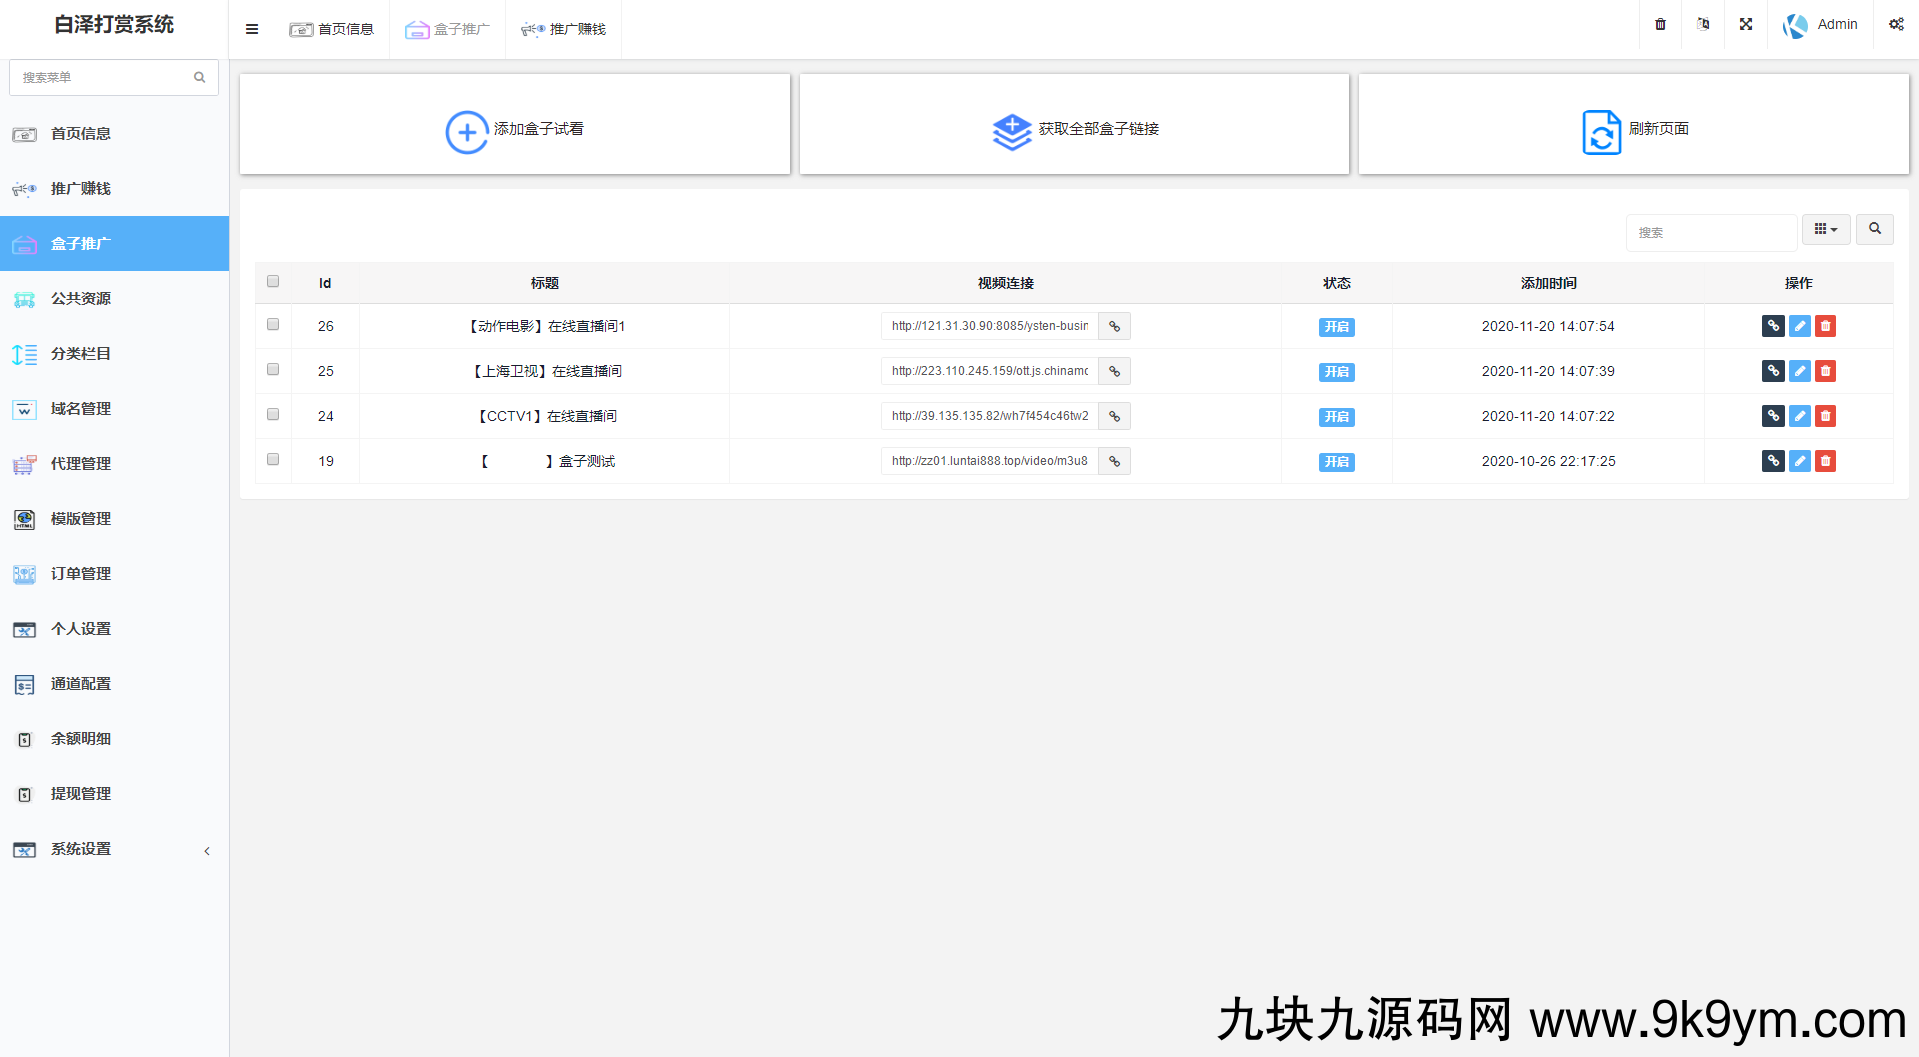Screen dimensions: 1919x1057
Task: Open the column display dropdown
Action: pyautogui.click(x=1825, y=229)
